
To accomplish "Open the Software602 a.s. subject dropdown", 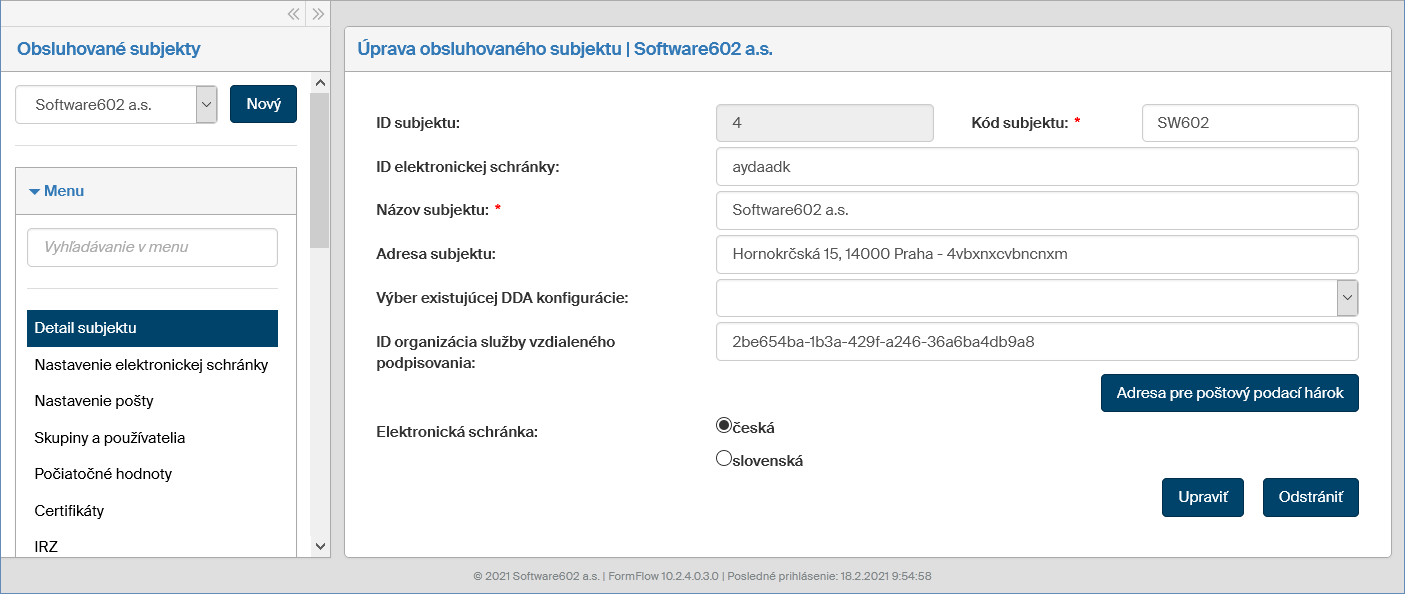I will [x=206, y=104].
